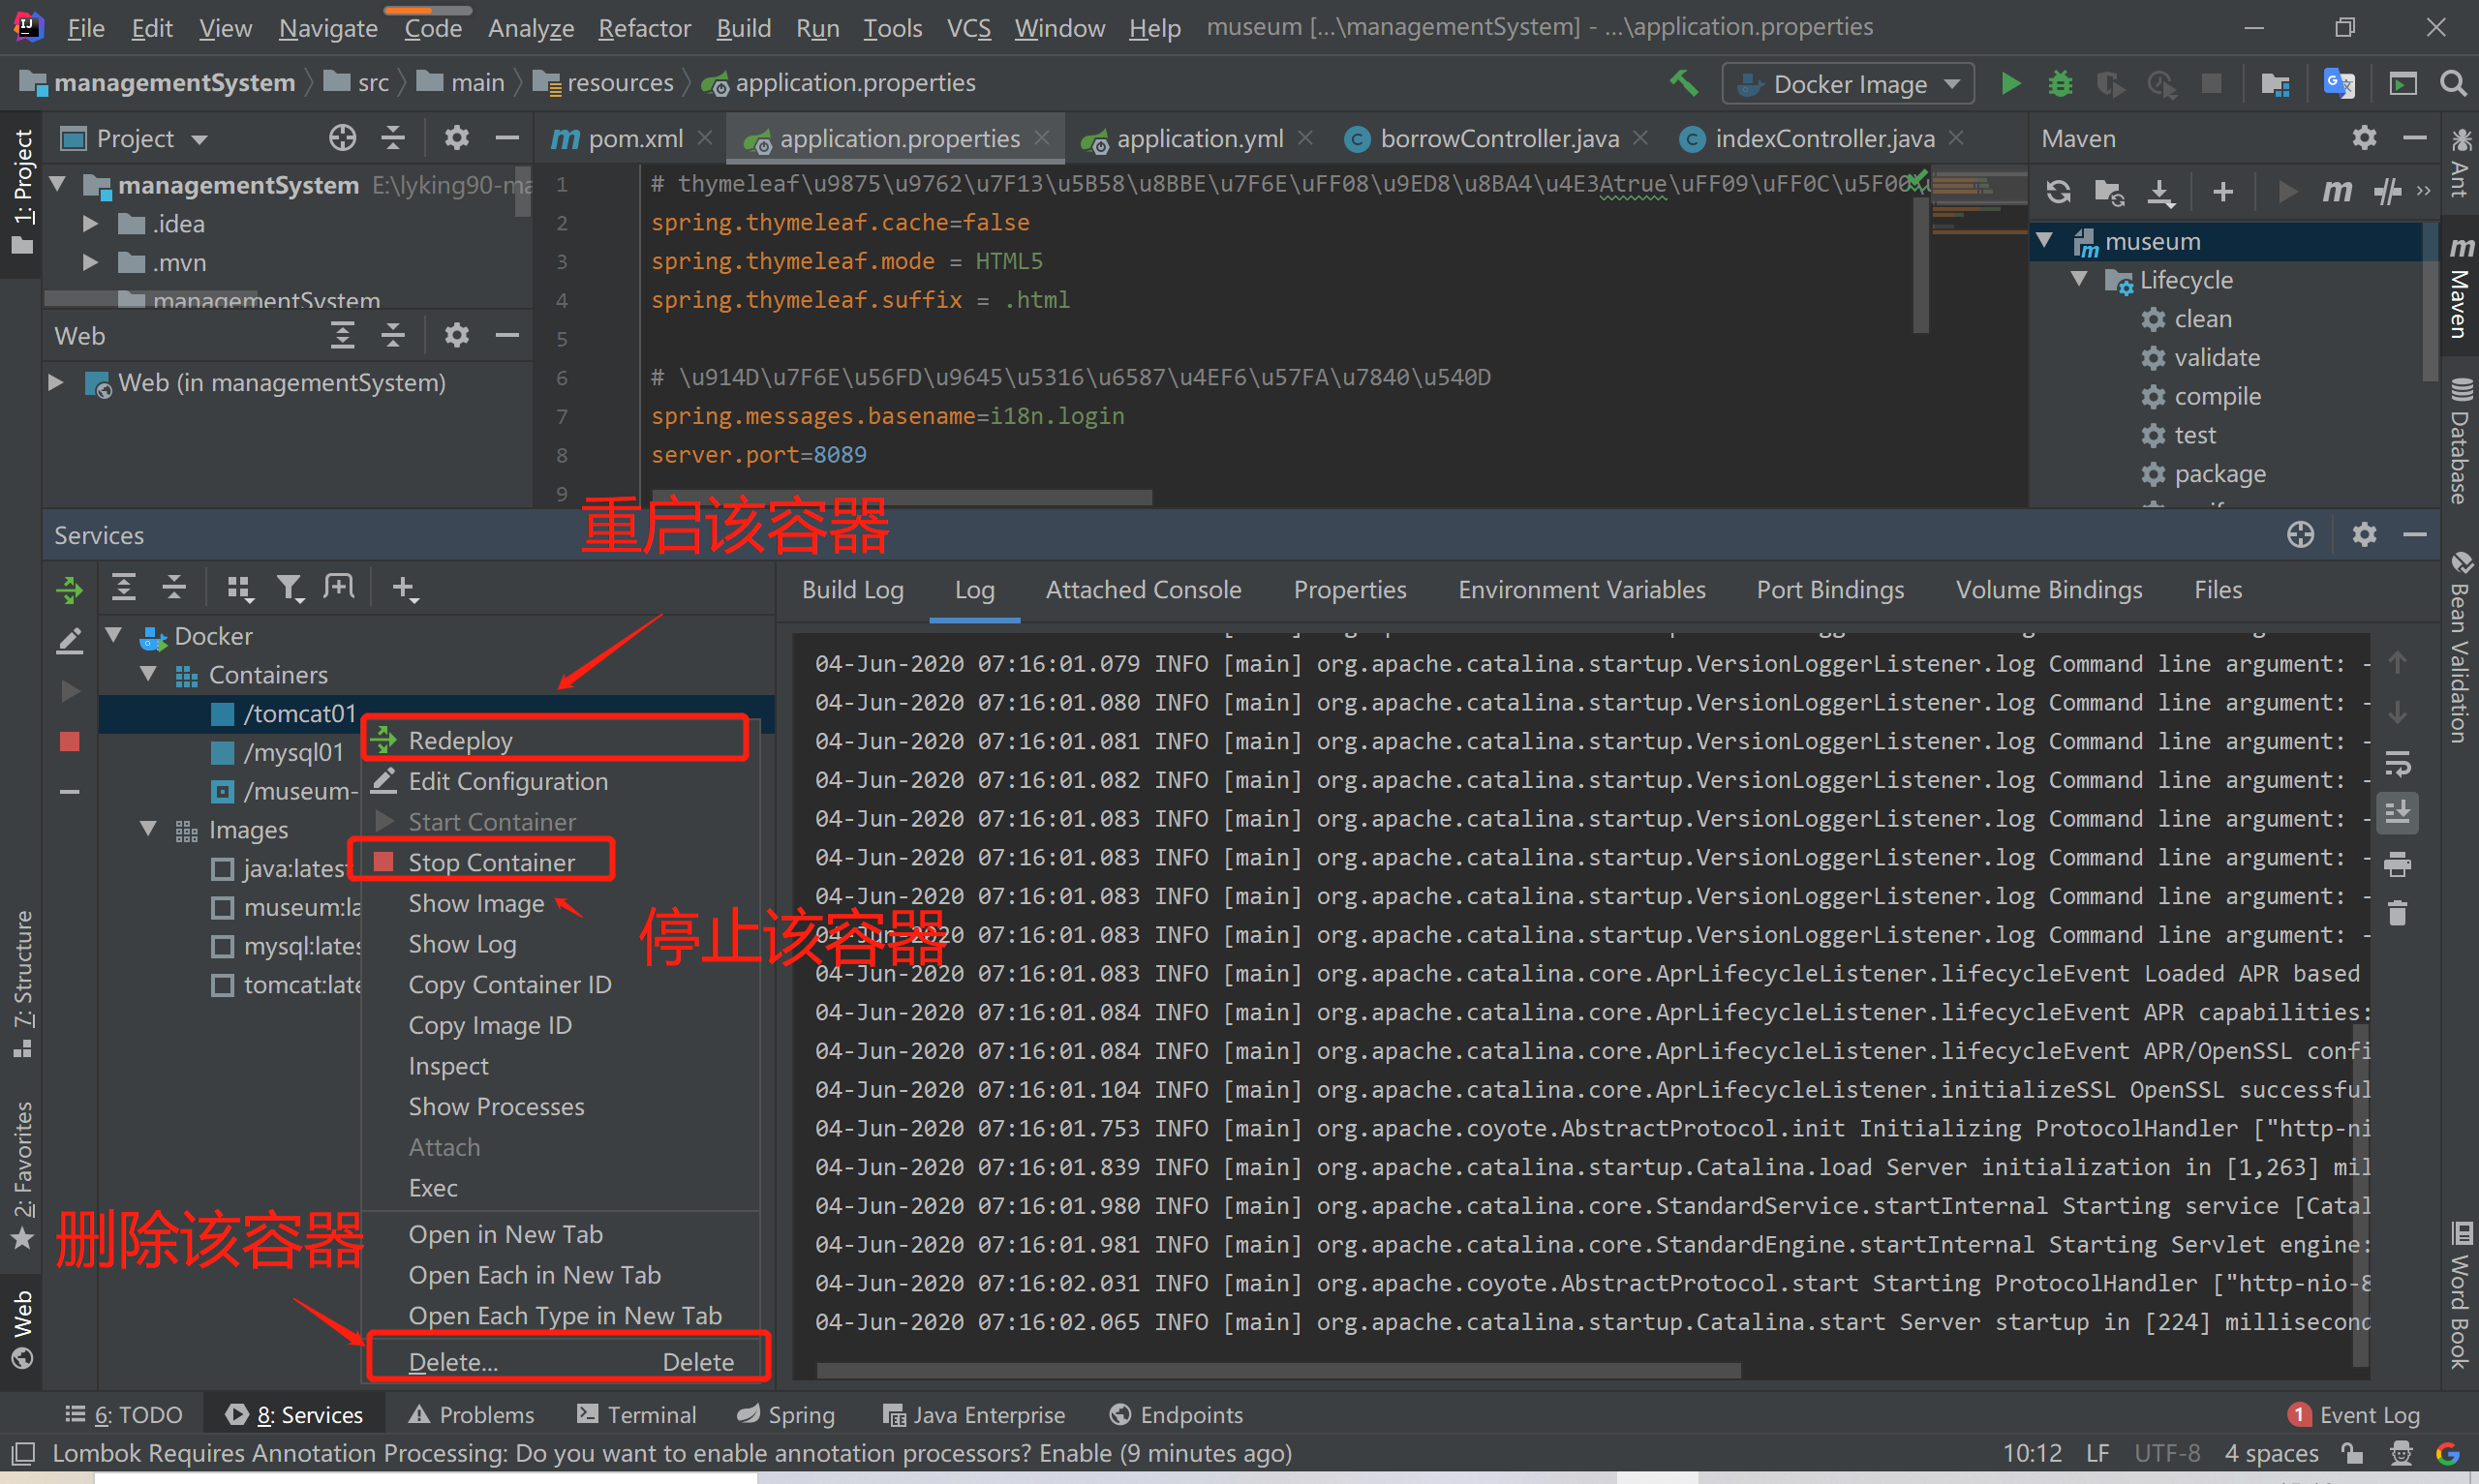Open Maven panel settings gear
The height and width of the screenshot is (1484, 2479).
(2364, 138)
